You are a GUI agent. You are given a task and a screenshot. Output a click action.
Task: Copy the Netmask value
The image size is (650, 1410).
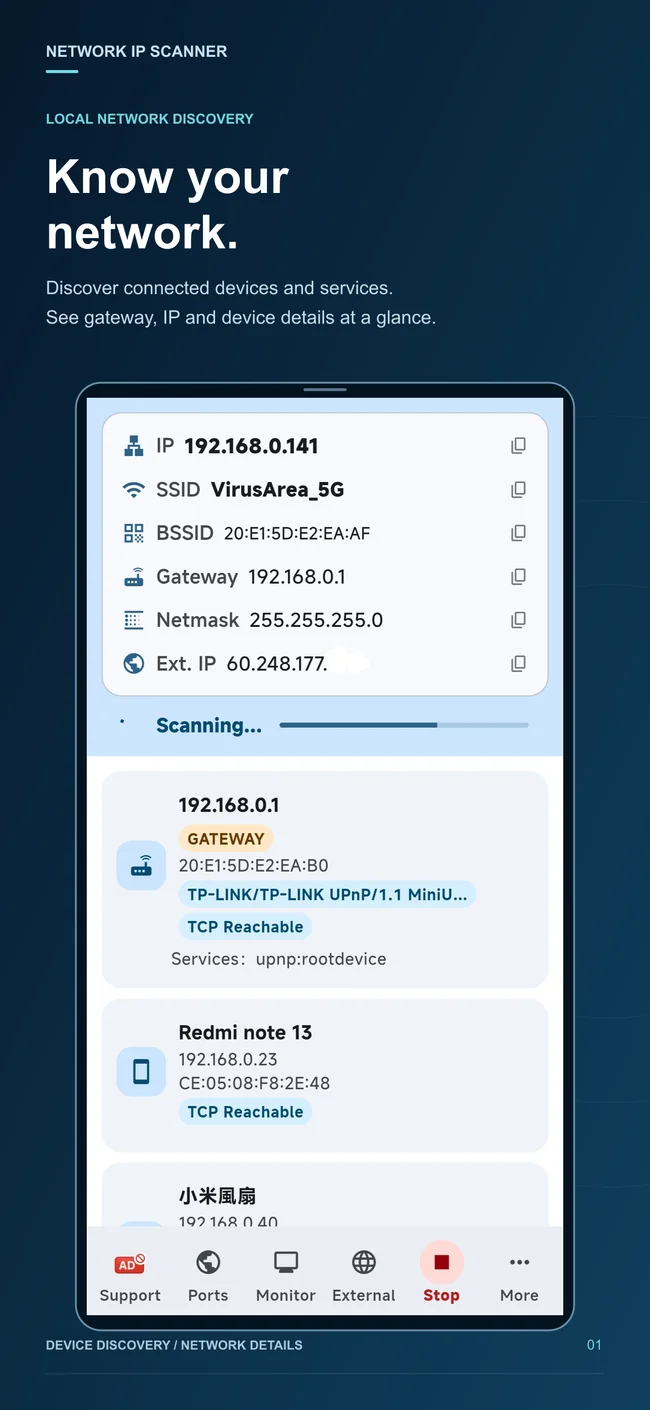click(518, 620)
